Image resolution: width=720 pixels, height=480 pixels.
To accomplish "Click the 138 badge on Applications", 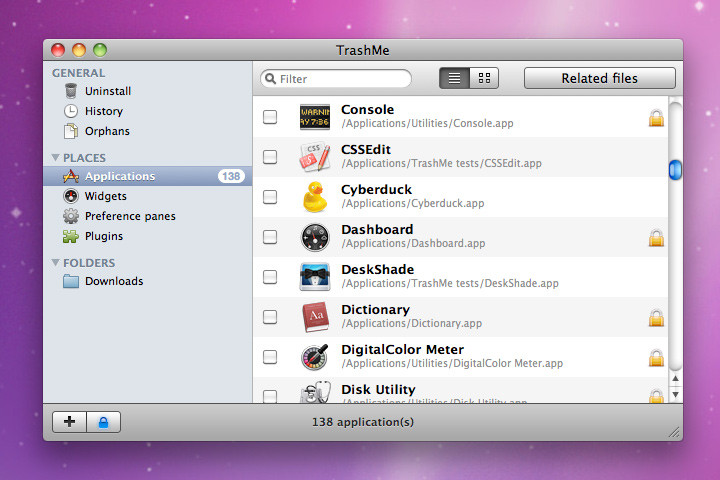I will point(231,176).
